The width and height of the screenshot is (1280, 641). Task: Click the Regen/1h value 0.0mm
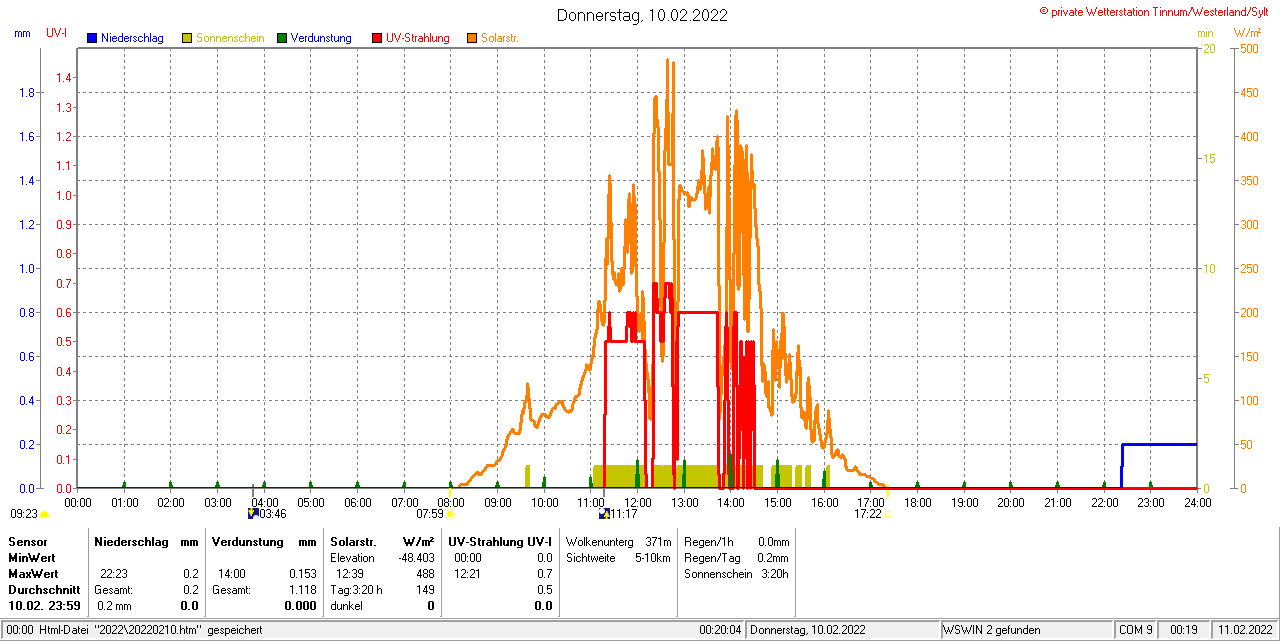(x=773, y=541)
